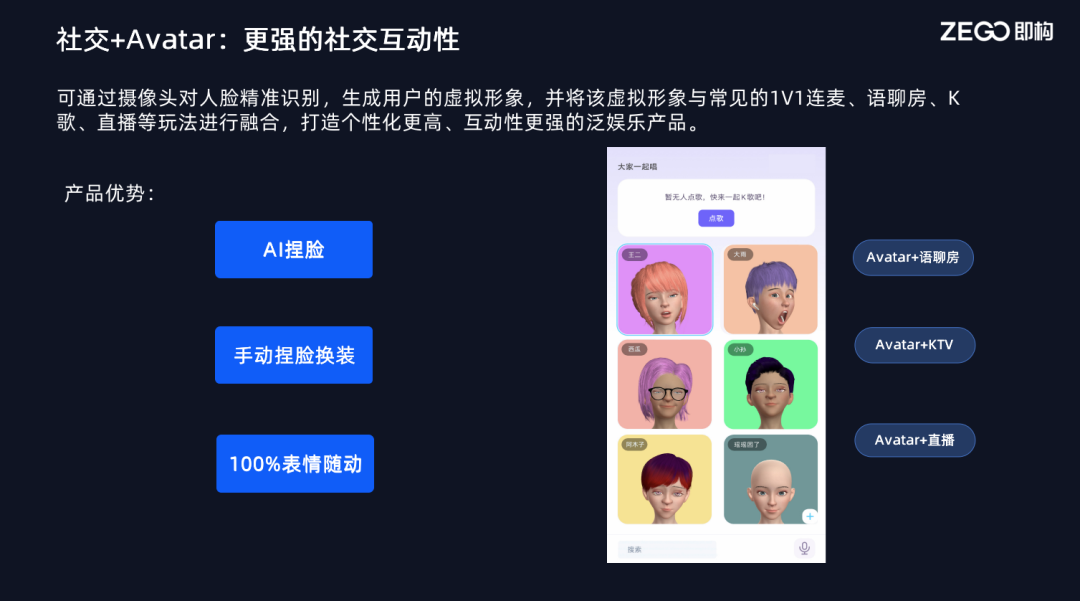The width and height of the screenshot is (1080, 601).
Task: Click the 社交+Avatar slide title
Action: [x=258, y=39]
